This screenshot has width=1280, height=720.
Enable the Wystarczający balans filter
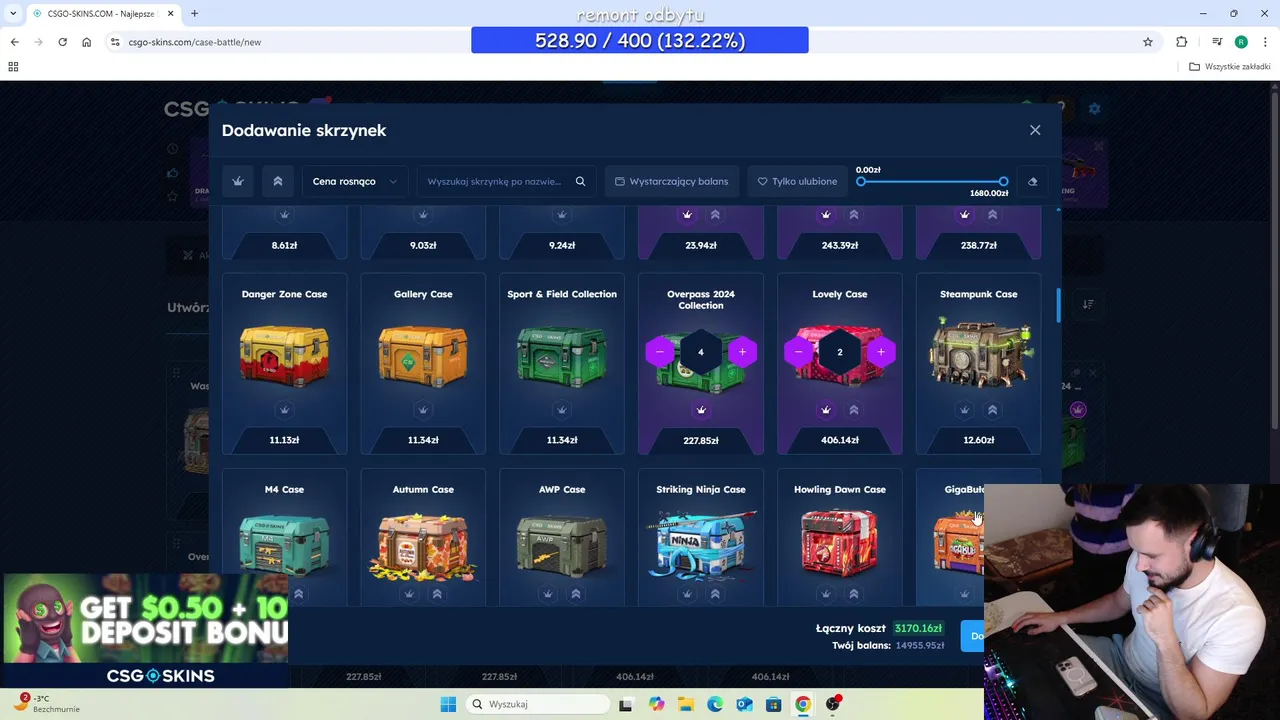pos(672,181)
